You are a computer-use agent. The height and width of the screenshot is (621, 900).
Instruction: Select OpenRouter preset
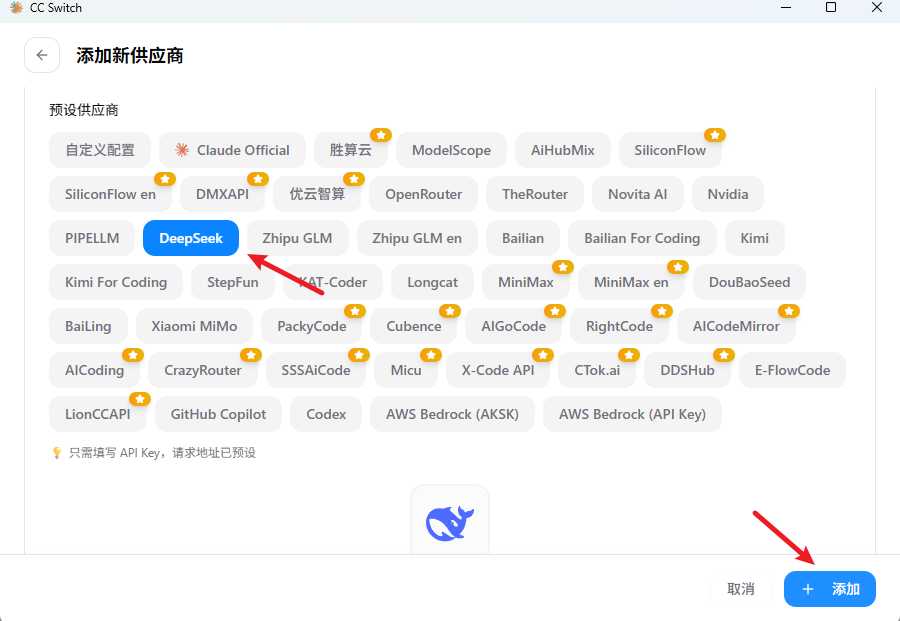click(x=424, y=195)
